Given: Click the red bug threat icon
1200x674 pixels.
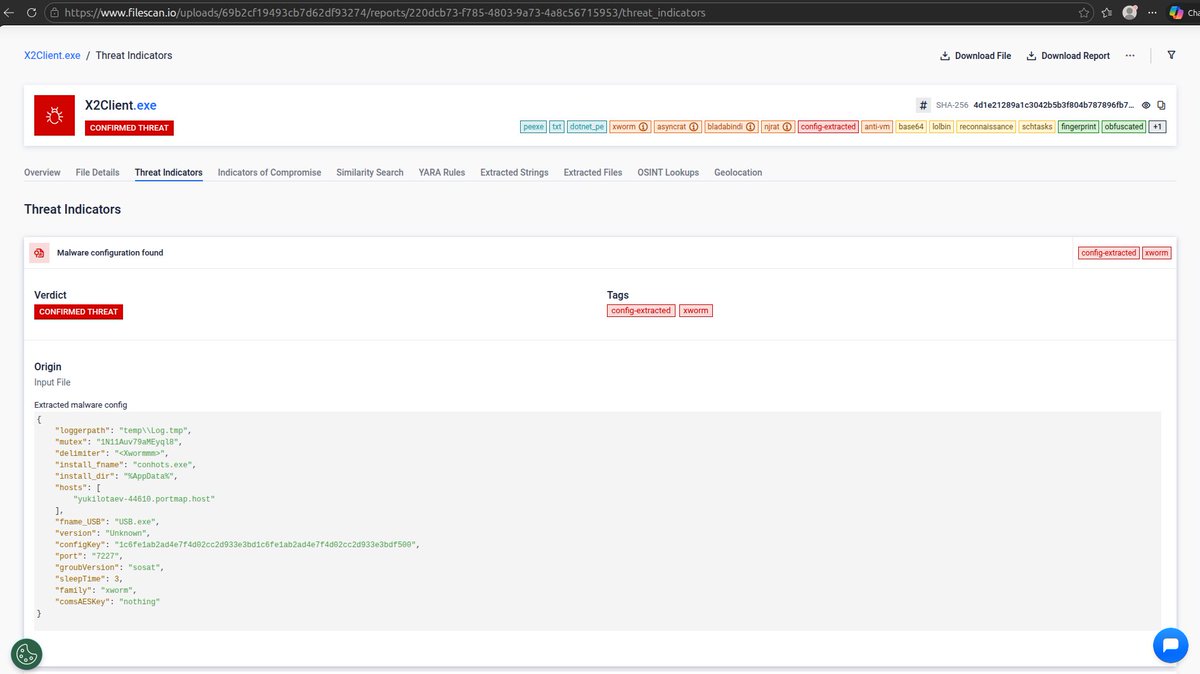Looking at the screenshot, I should (55, 116).
